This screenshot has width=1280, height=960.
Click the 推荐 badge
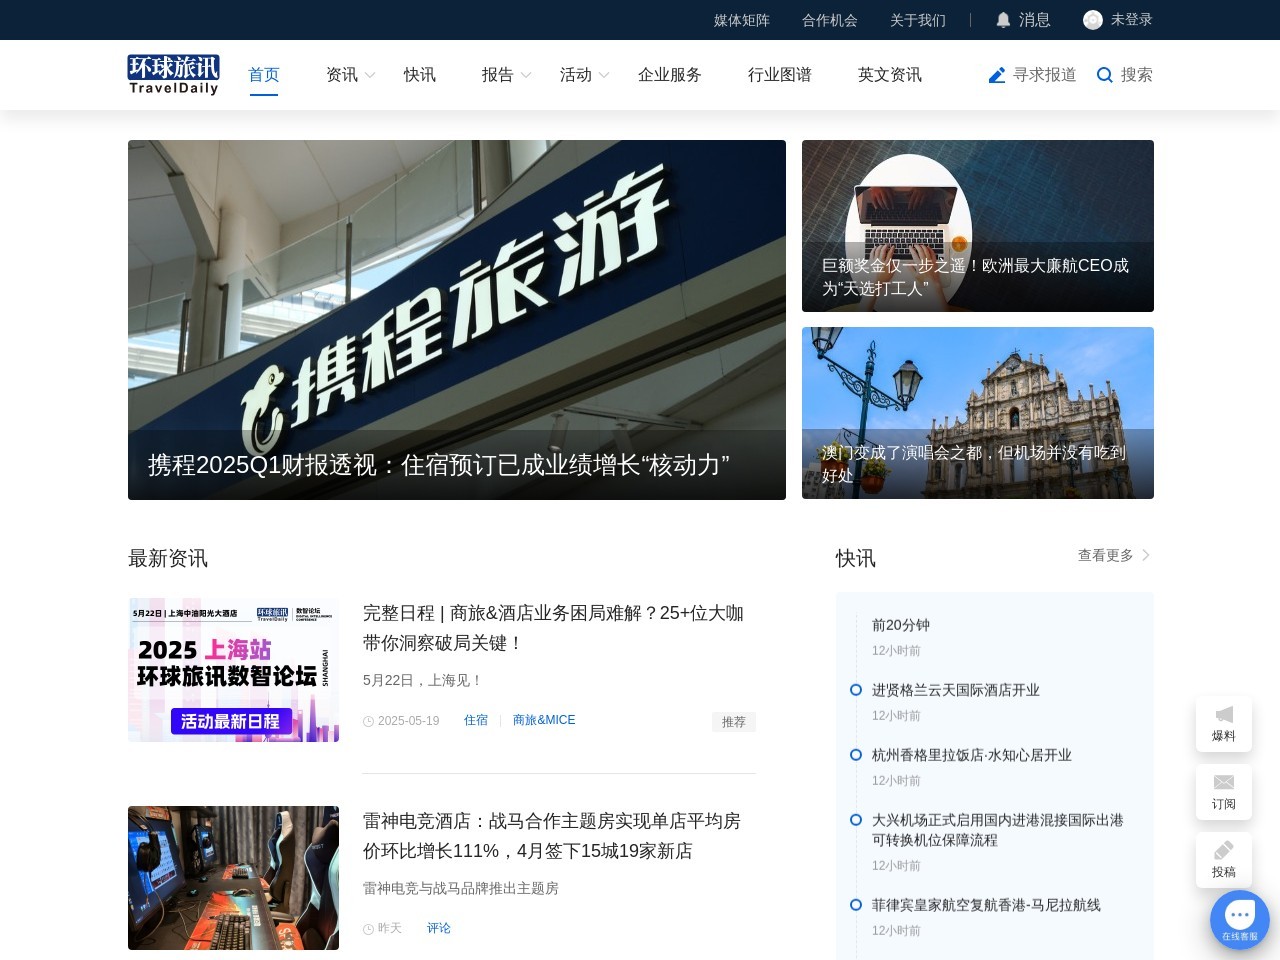(x=734, y=722)
